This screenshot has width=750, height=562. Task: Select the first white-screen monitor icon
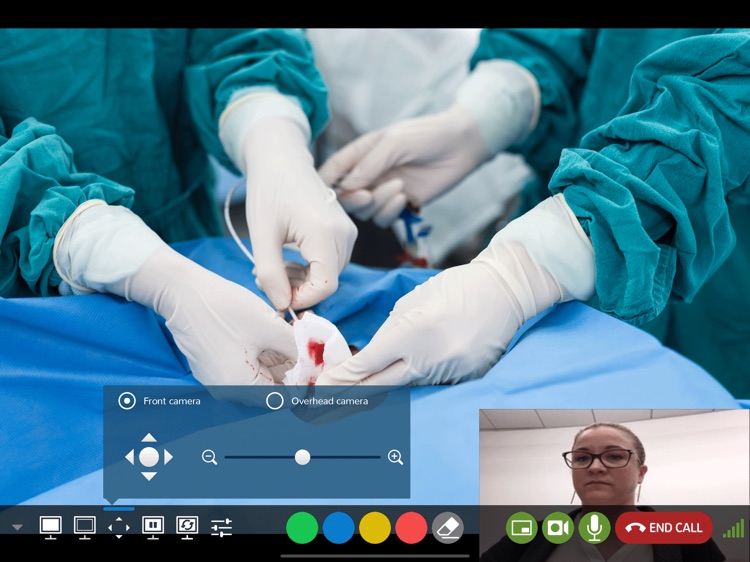pos(50,528)
